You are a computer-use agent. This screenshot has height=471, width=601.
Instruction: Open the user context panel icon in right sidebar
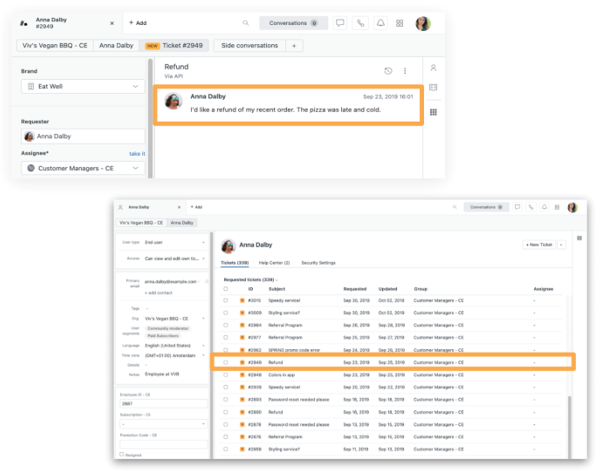point(433,68)
